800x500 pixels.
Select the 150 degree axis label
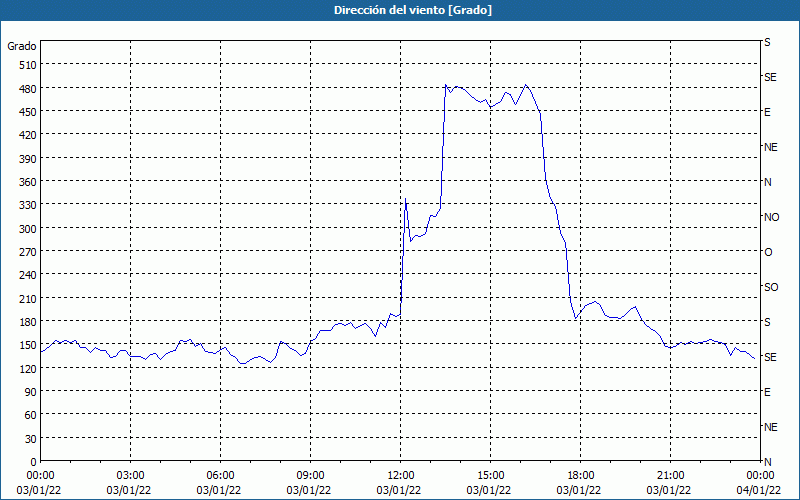[x=28, y=345]
